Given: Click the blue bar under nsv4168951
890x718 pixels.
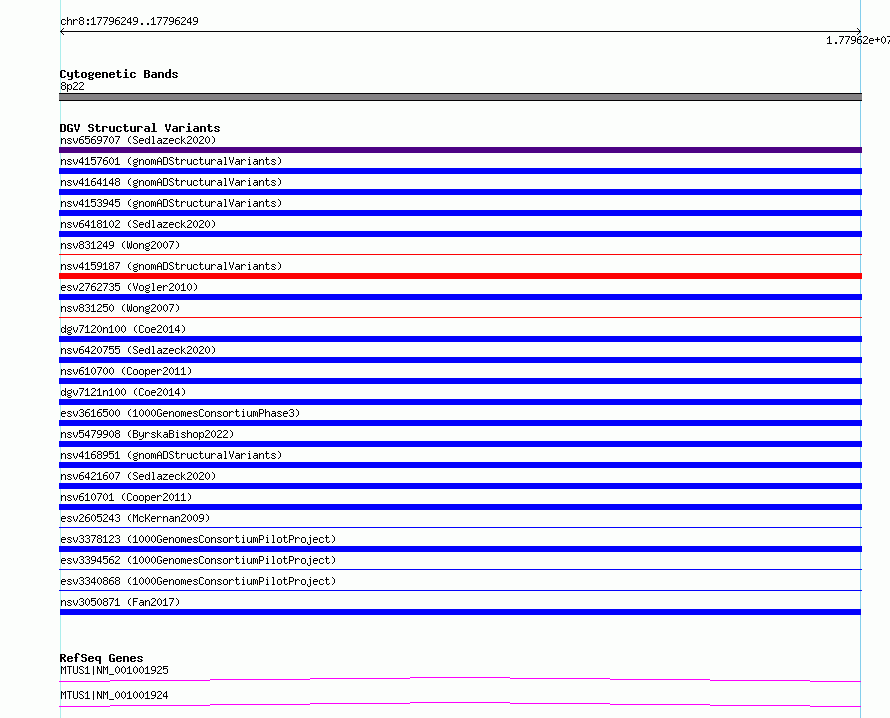Looking at the screenshot, I should coord(460,465).
